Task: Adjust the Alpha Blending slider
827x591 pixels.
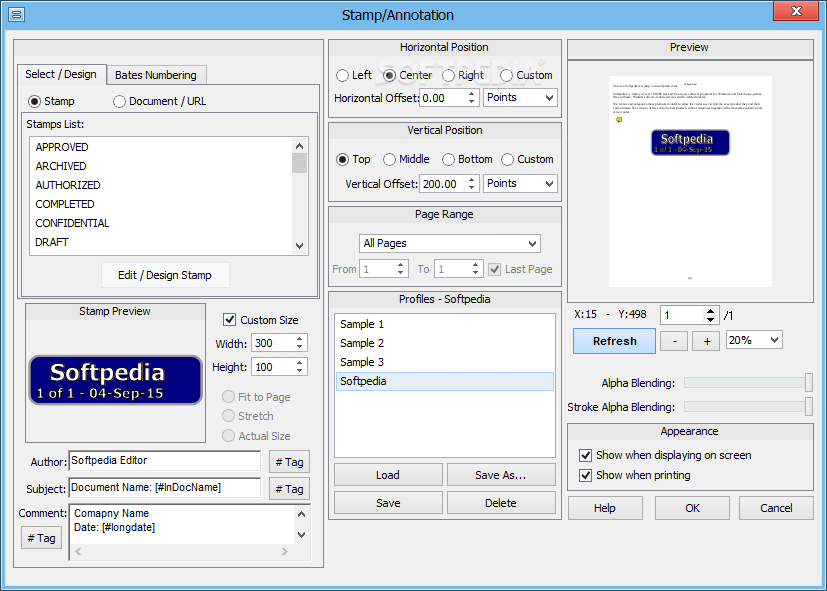Action: [x=809, y=383]
